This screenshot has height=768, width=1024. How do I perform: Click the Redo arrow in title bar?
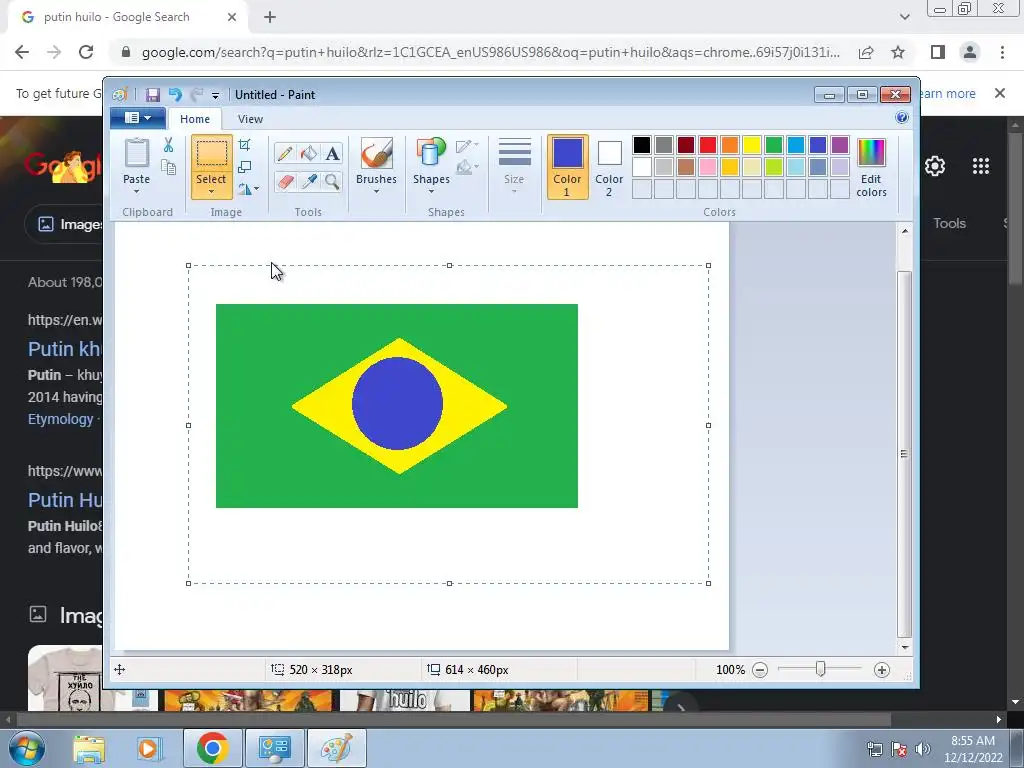[197, 95]
